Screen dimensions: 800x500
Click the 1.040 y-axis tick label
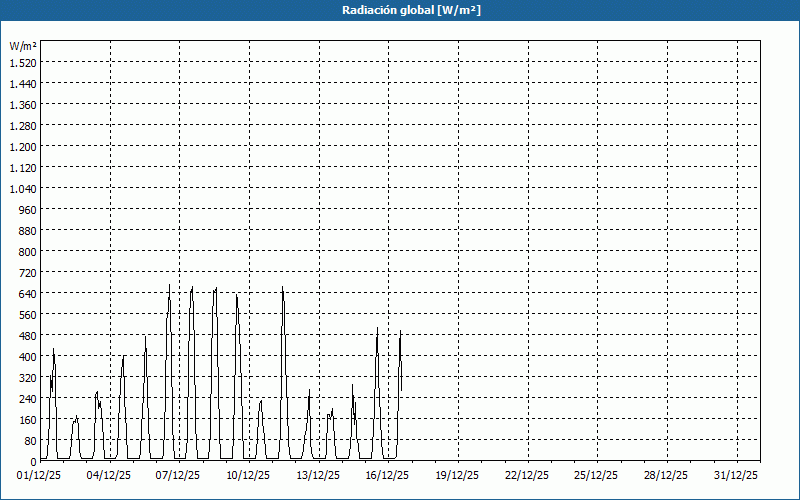[x=23, y=188]
